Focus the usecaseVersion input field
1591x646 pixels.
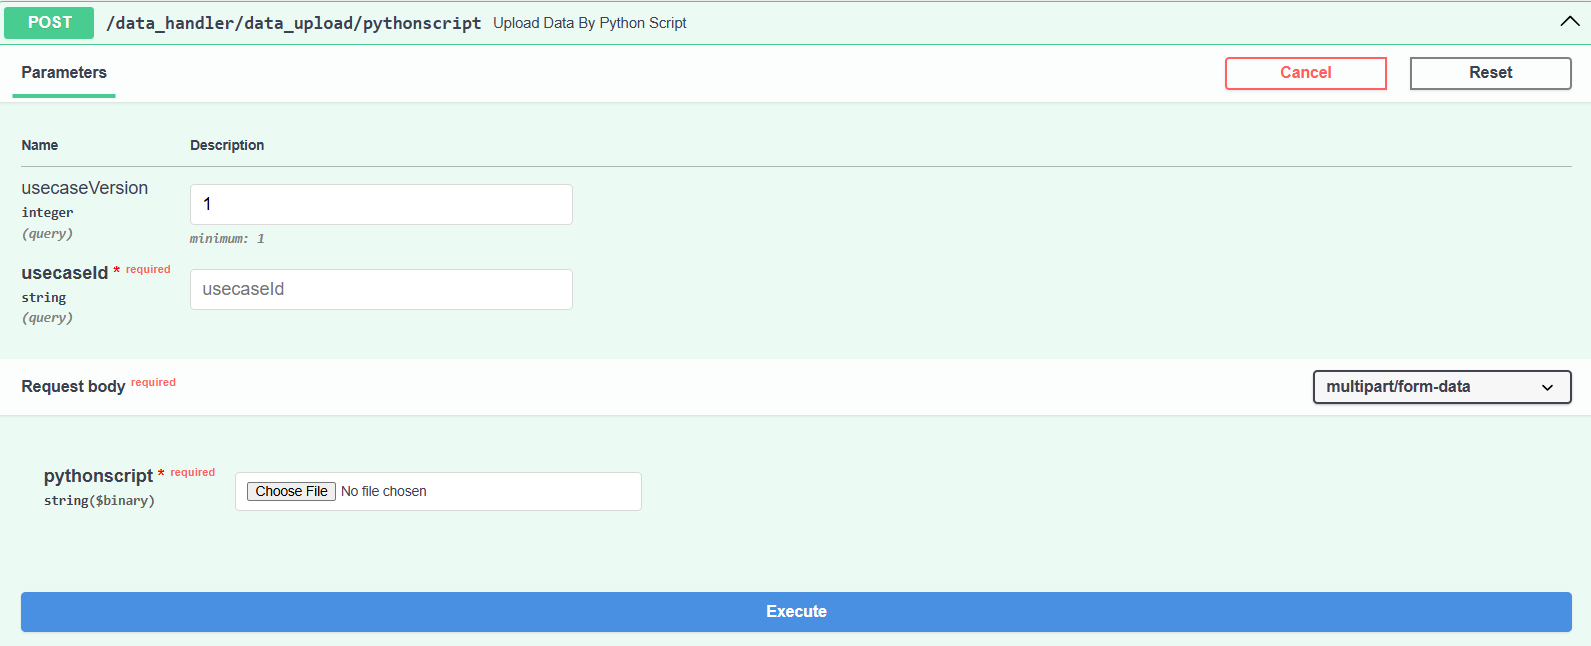[381, 204]
